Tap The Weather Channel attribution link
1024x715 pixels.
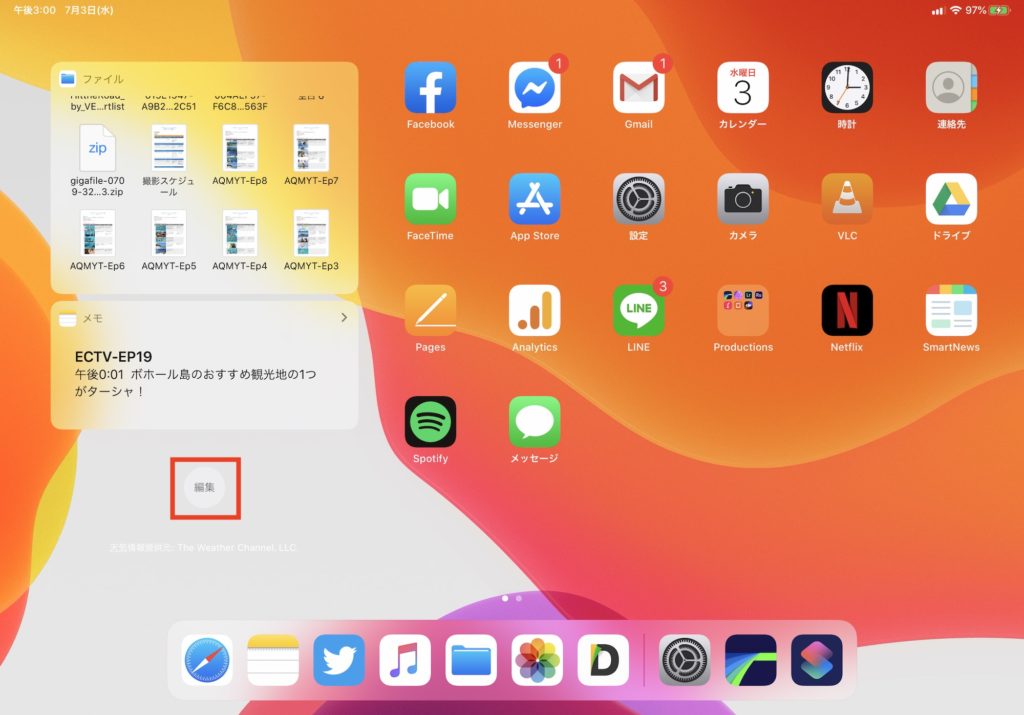tap(203, 547)
